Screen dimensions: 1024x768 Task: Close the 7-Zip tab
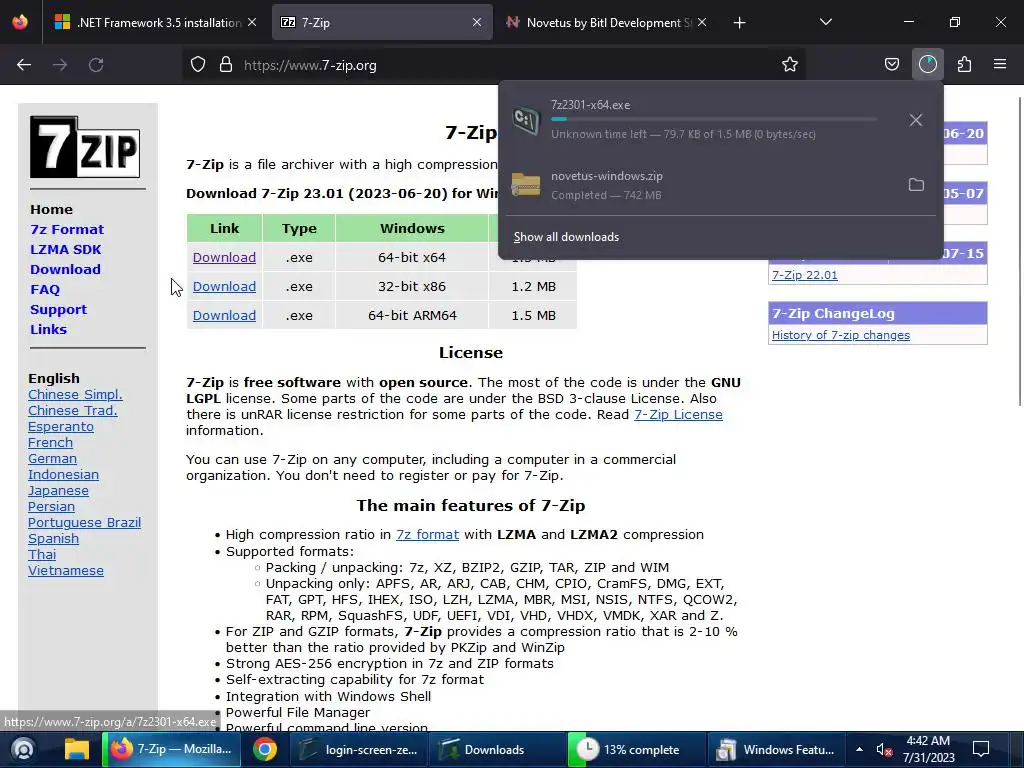477,22
